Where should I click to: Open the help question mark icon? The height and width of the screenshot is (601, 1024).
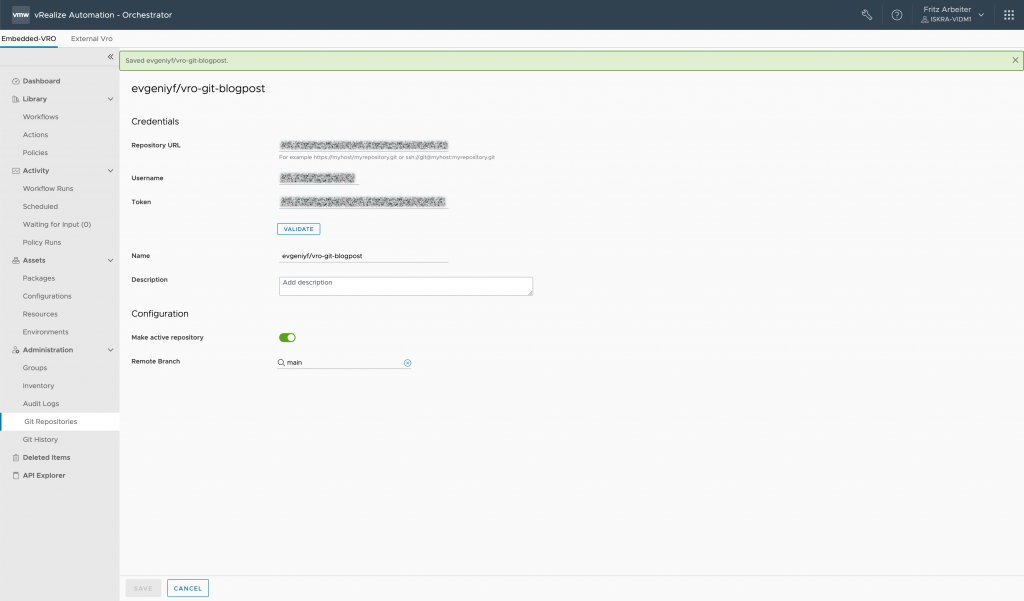click(x=897, y=14)
